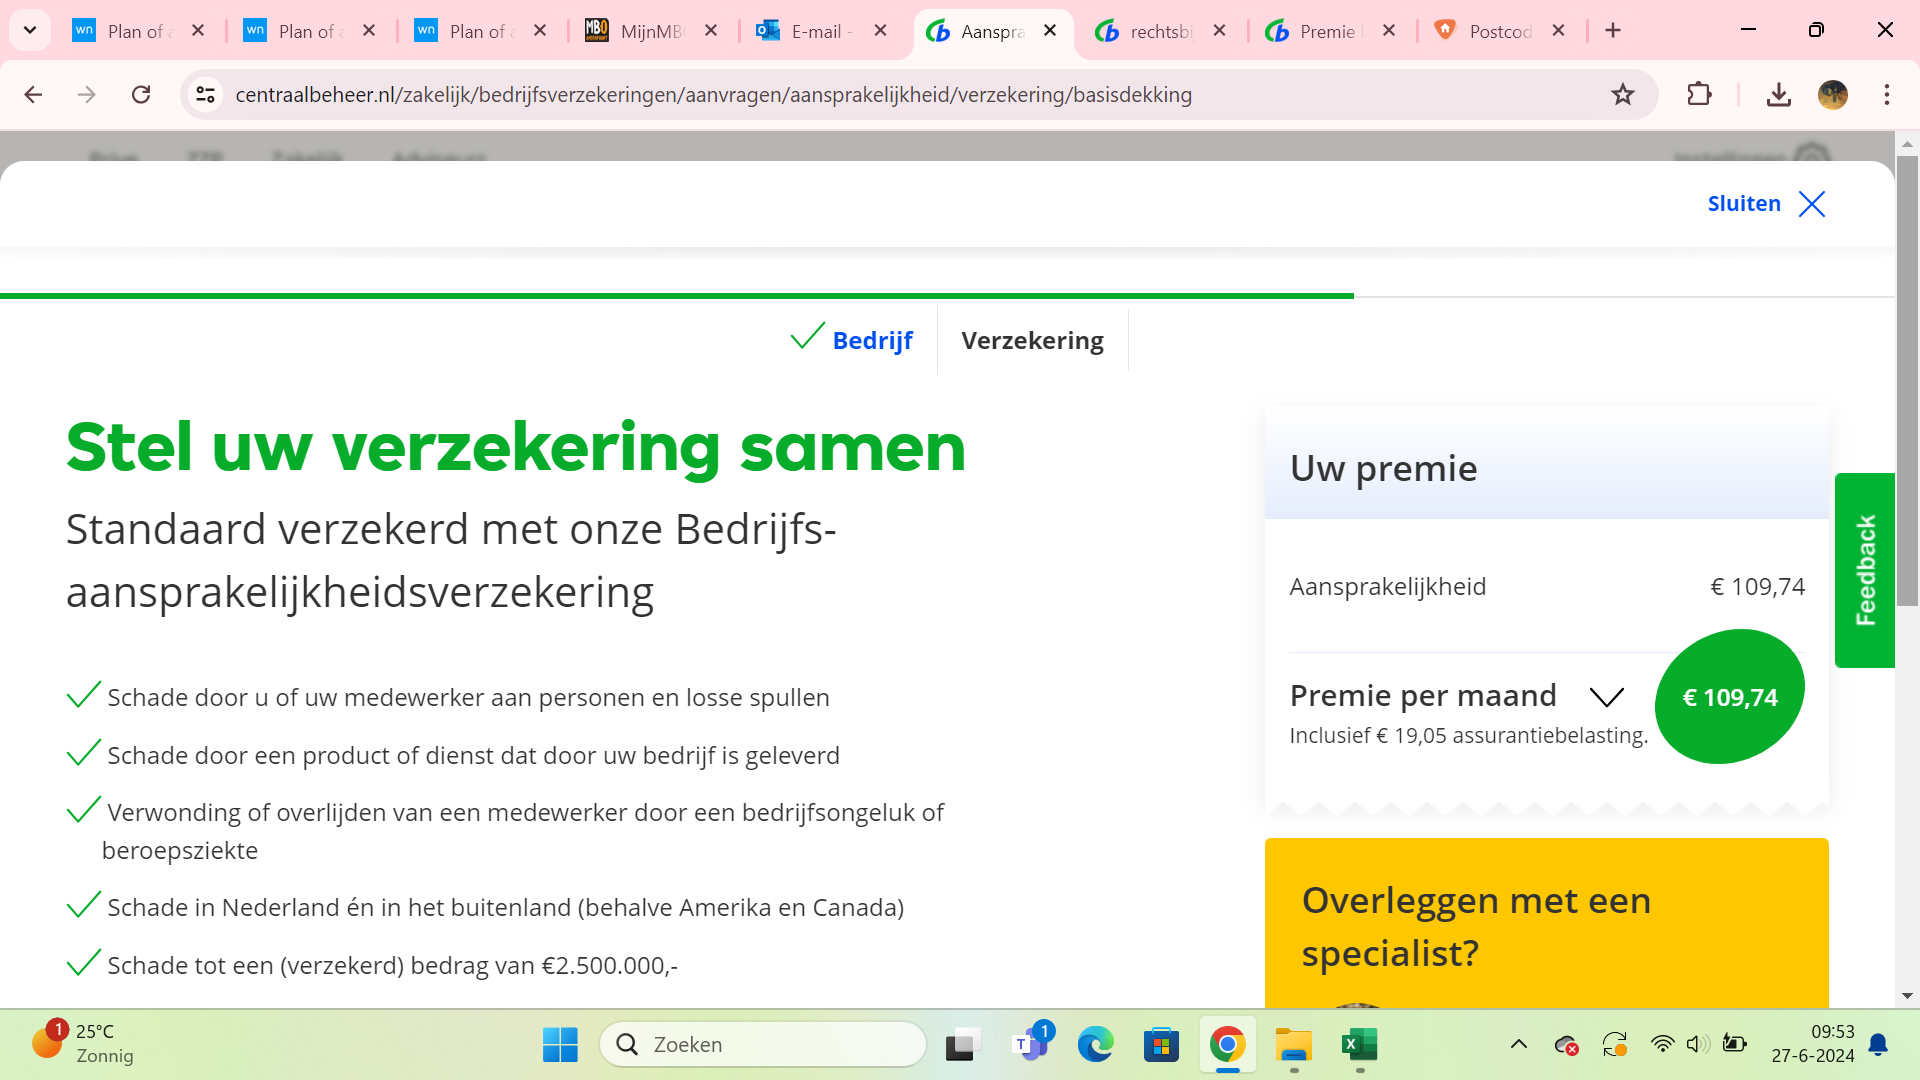Switch to the E-mail Outlook tab

point(819,31)
